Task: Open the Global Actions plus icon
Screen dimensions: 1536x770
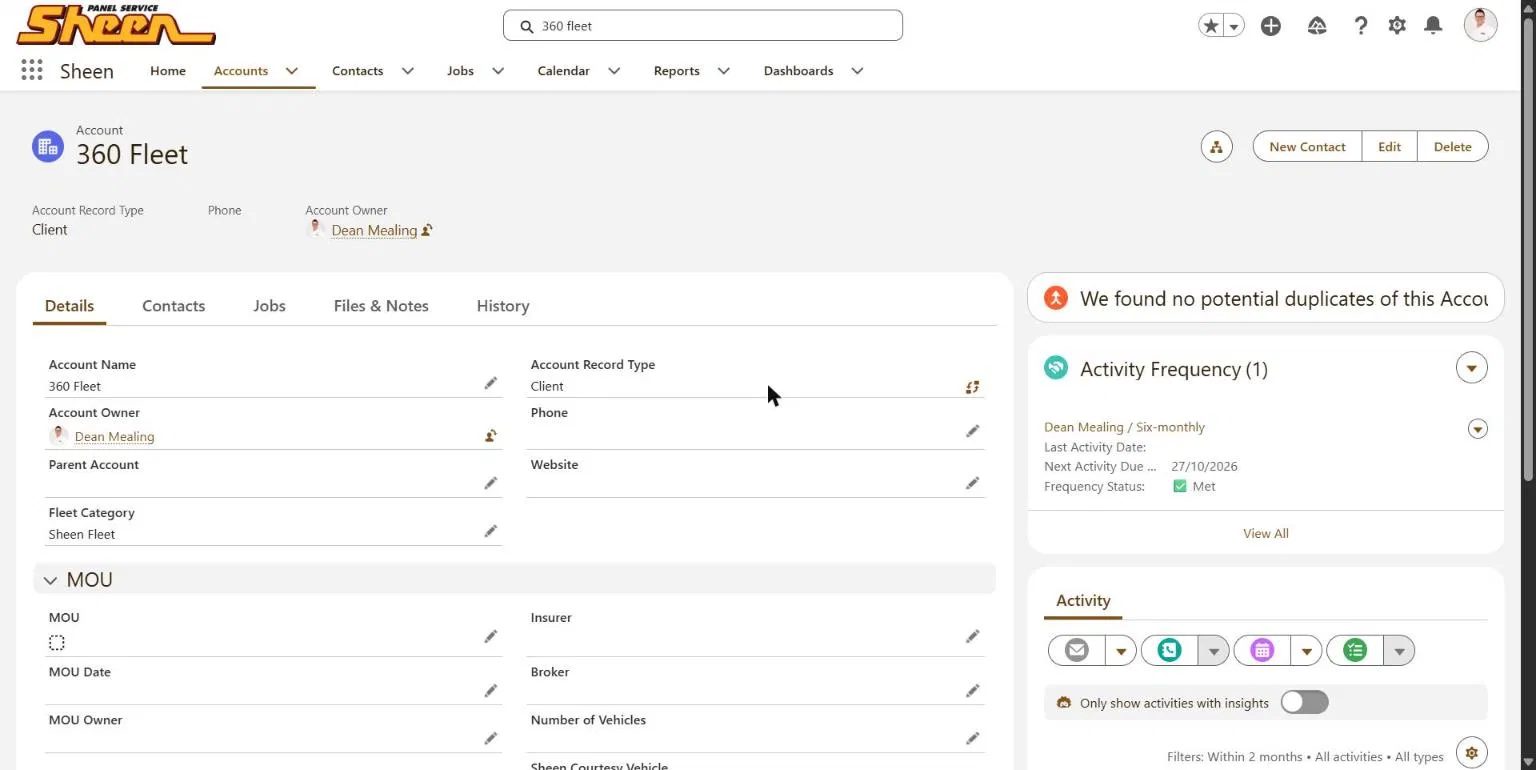Action: (x=1271, y=26)
